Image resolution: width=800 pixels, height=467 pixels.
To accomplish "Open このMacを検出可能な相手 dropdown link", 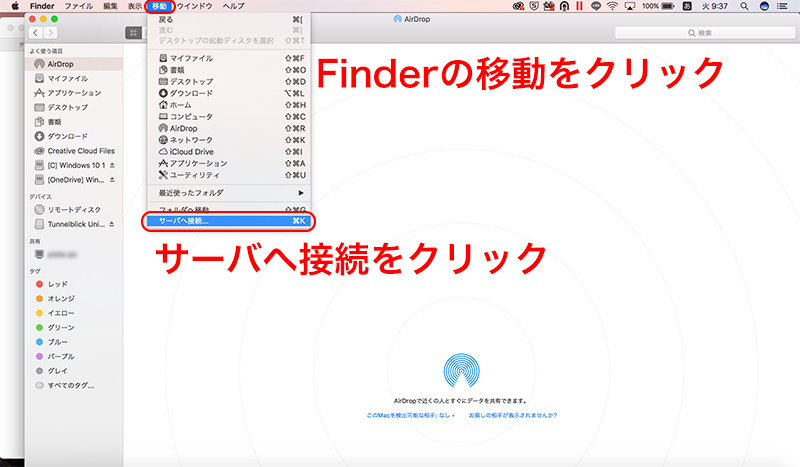I will 411,415.
